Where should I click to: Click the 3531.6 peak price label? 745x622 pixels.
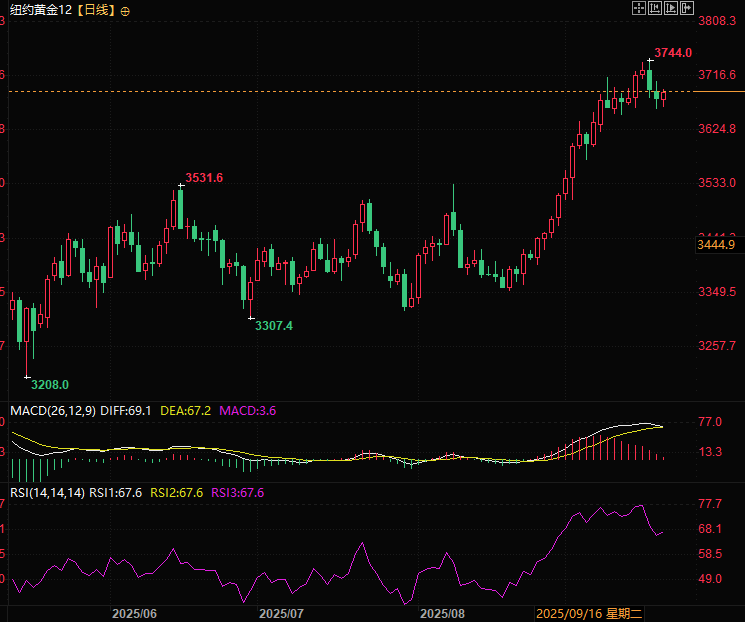204,178
